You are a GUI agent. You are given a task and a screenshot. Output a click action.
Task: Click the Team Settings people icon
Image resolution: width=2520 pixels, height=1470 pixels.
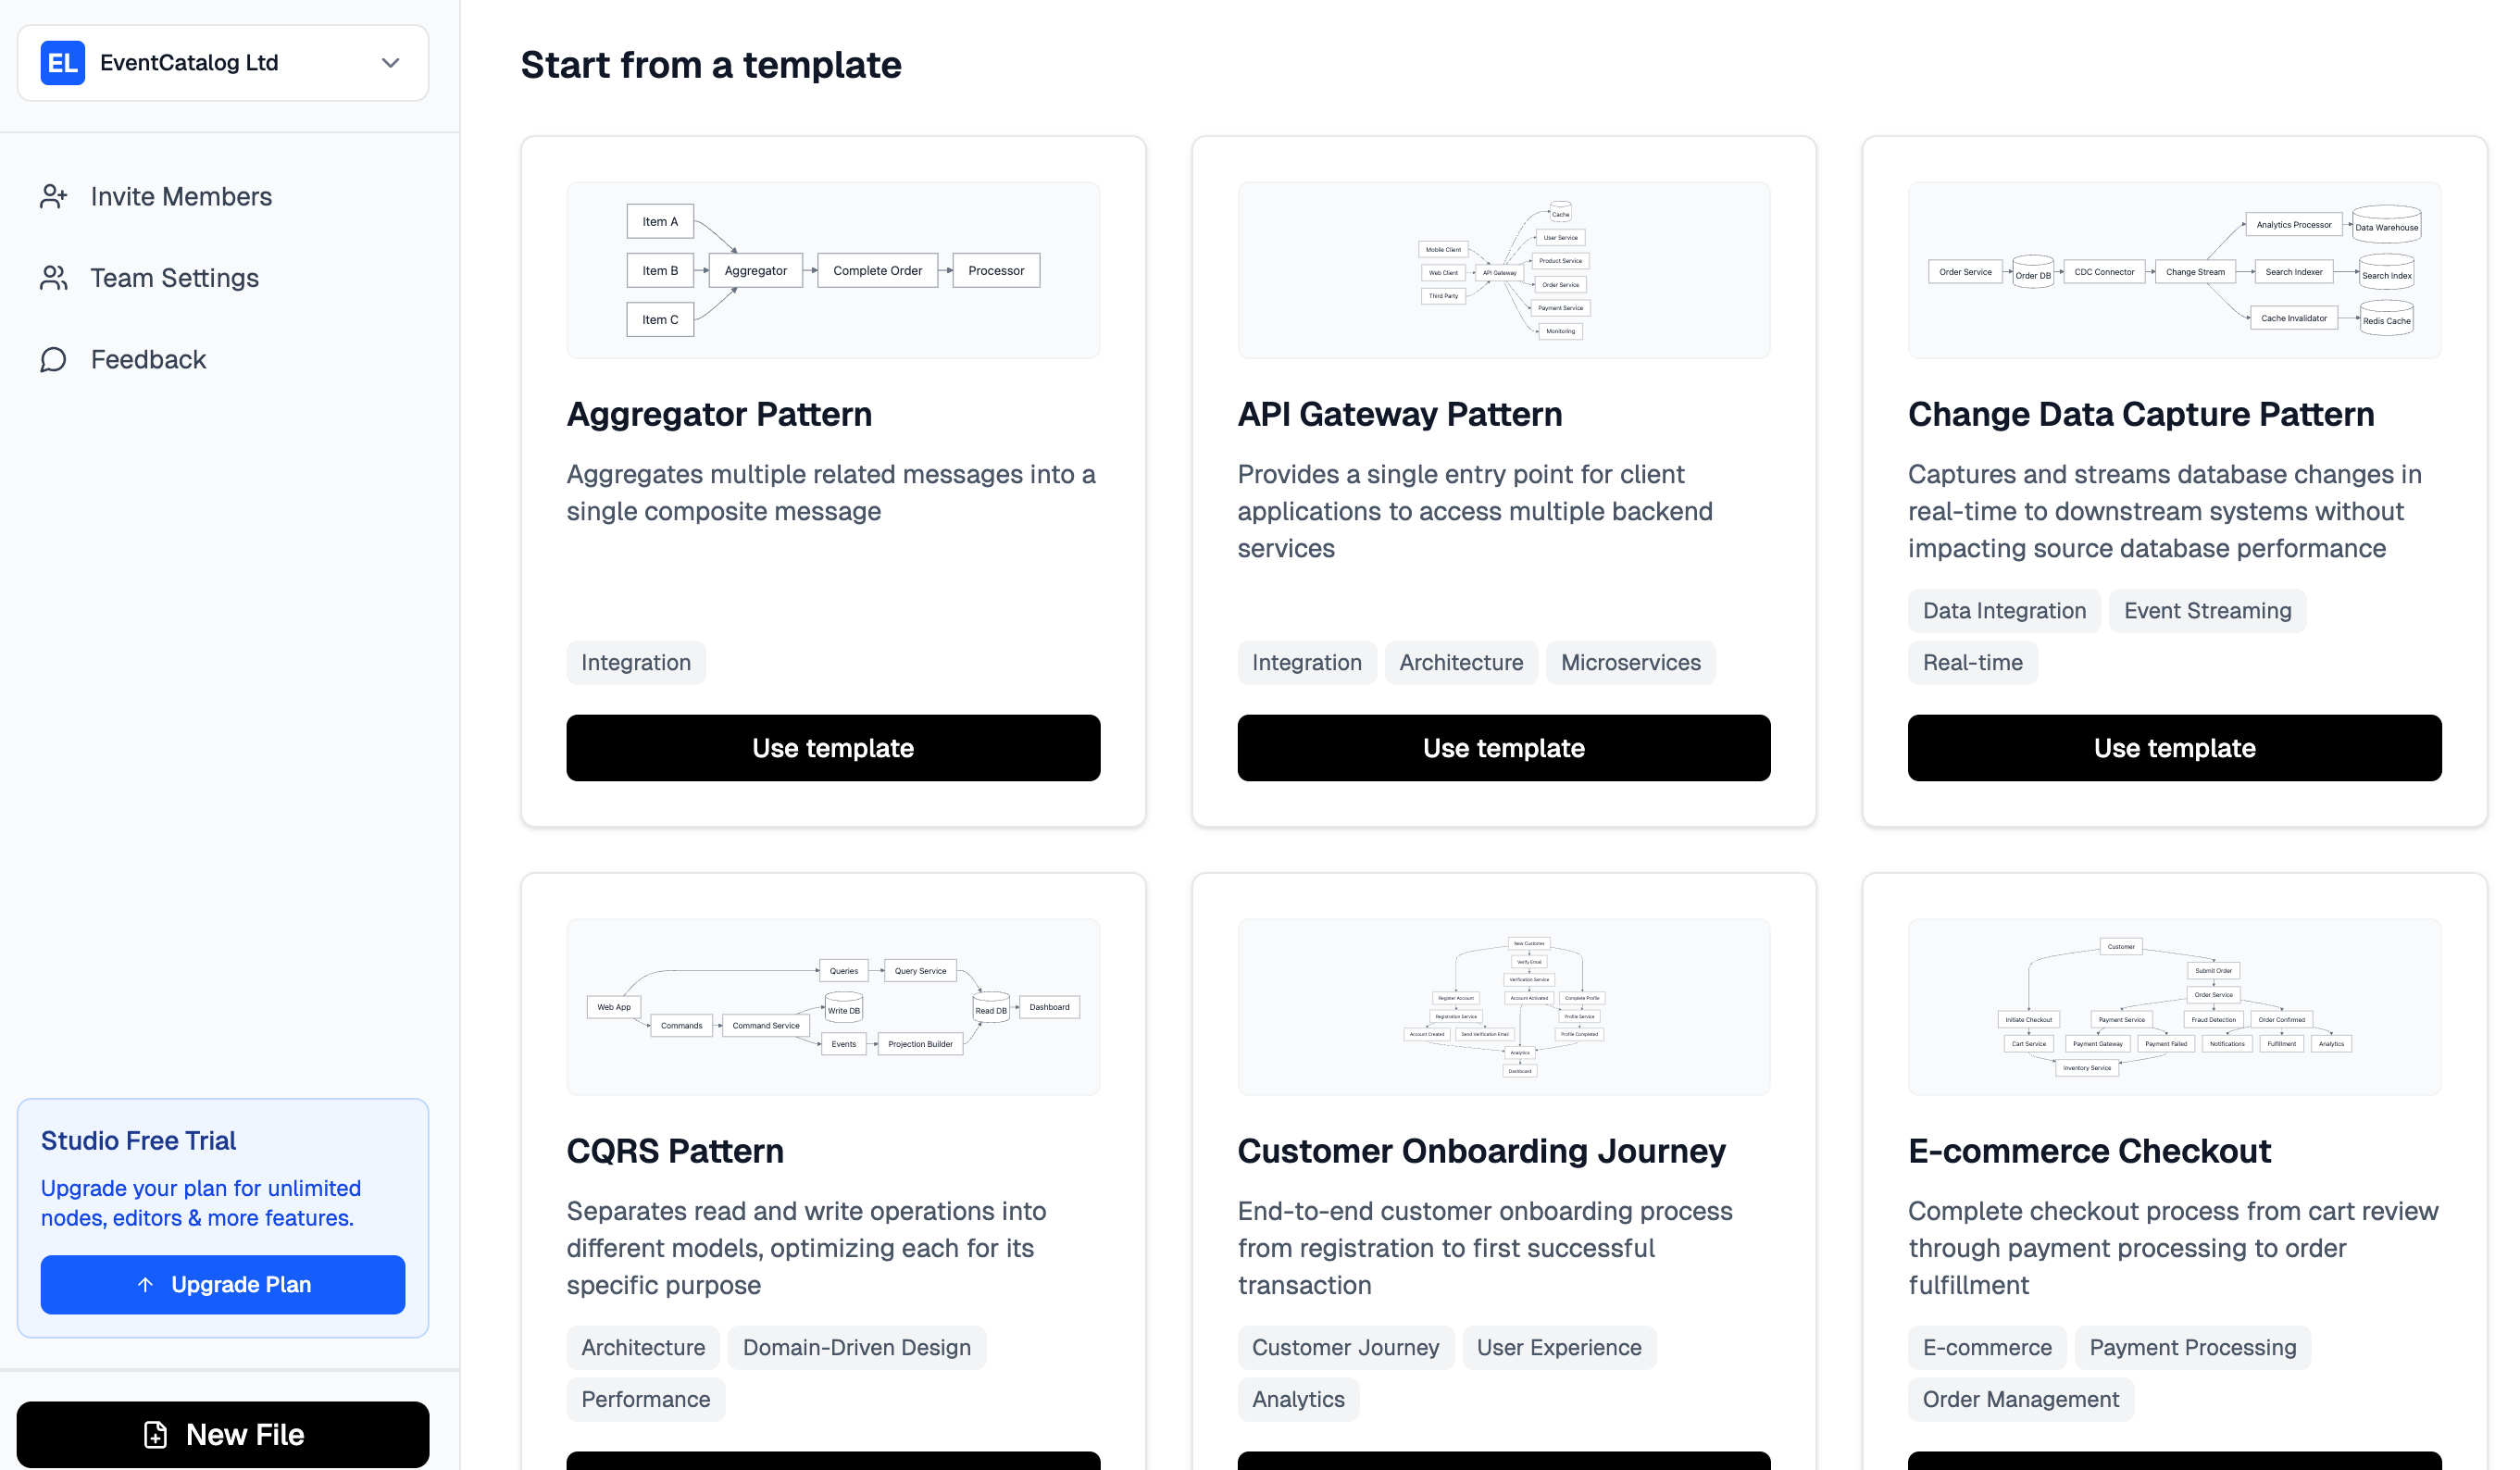[x=54, y=278]
